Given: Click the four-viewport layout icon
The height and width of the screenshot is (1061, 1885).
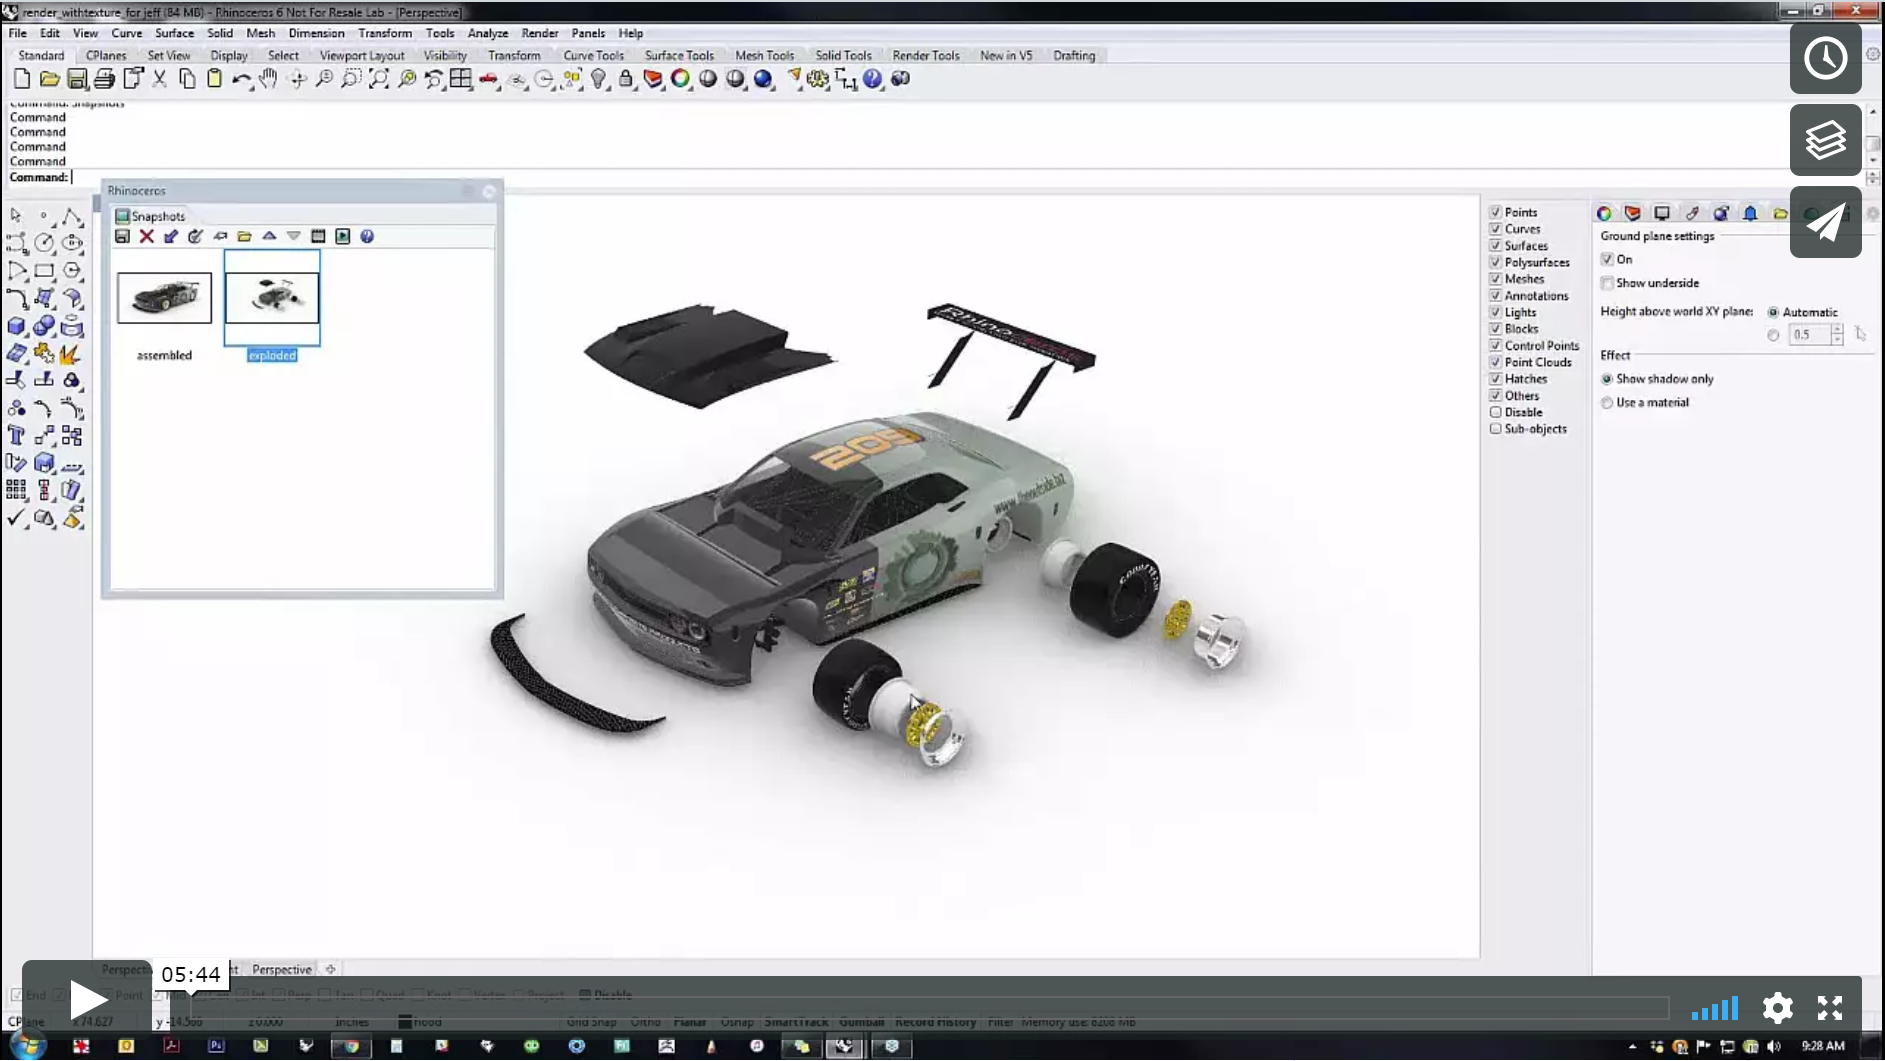Looking at the screenshot, I should coord(461,79).
